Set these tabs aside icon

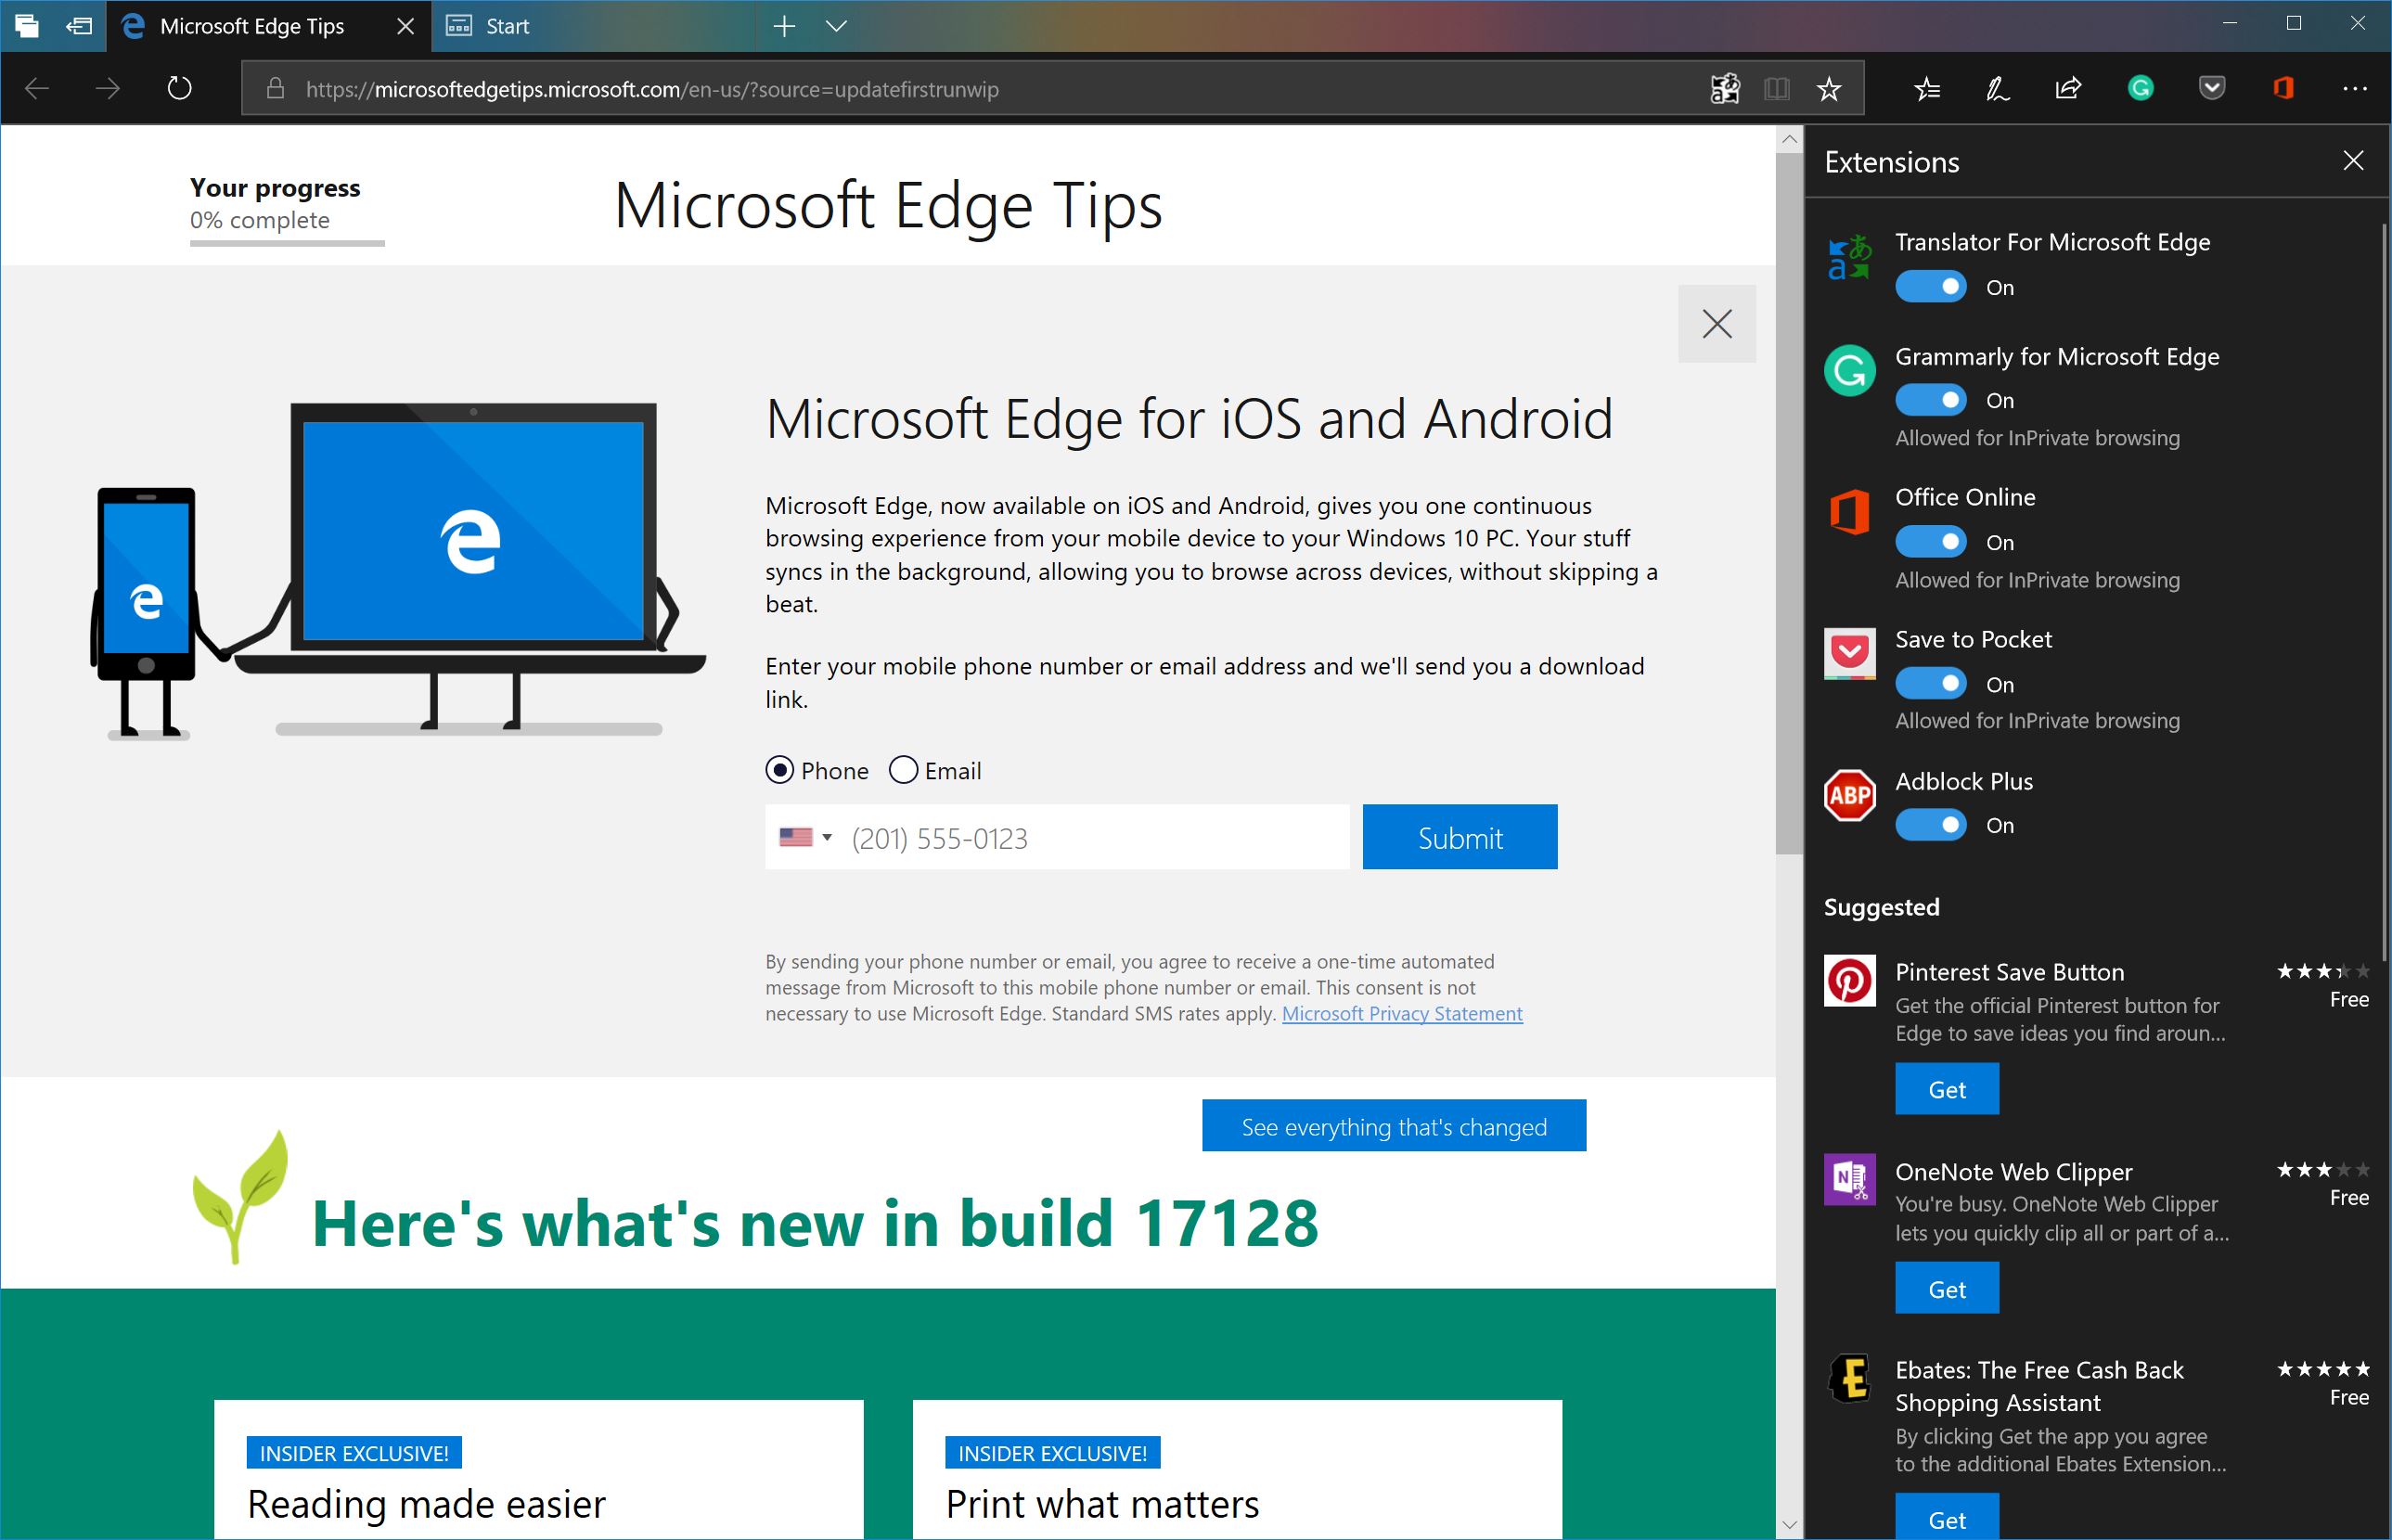(x=79, y=26)
